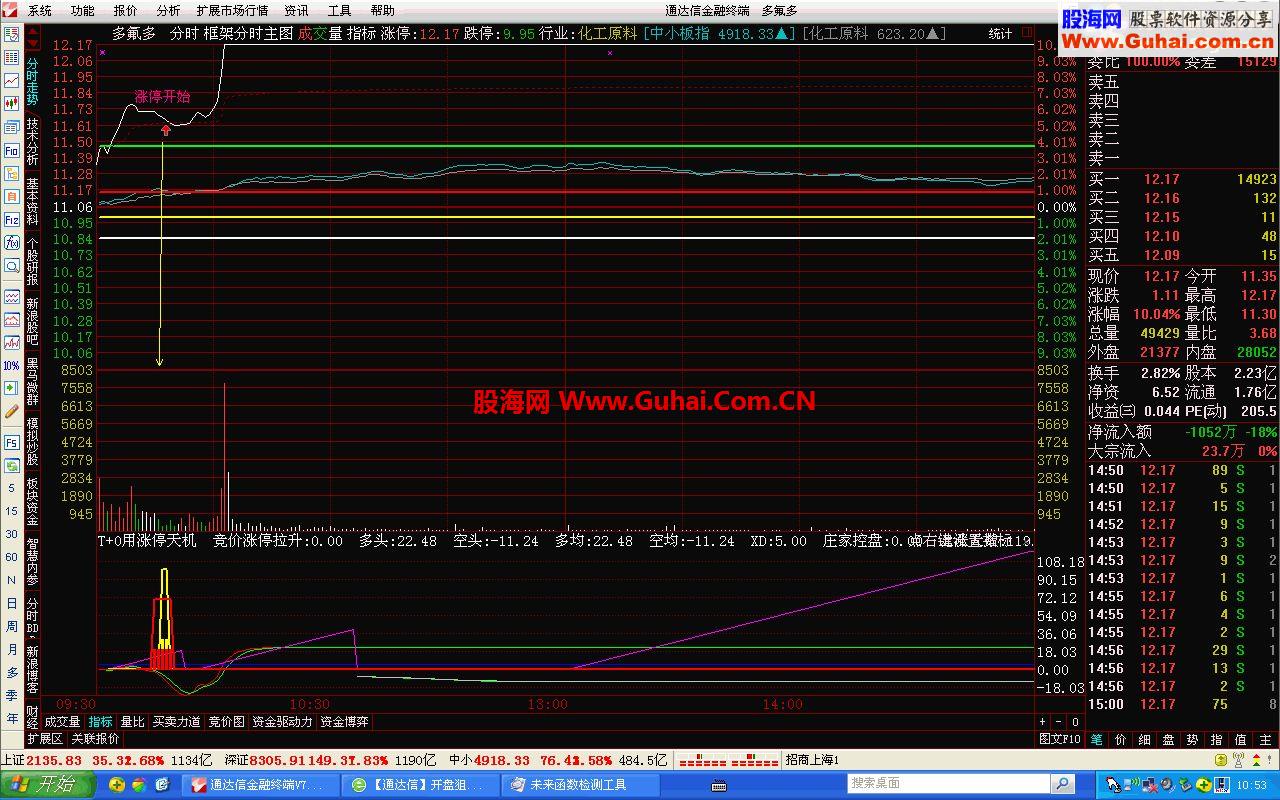1280x800 pixels.
Task: Select the 60-minute period button
Action: pos(11,558)
